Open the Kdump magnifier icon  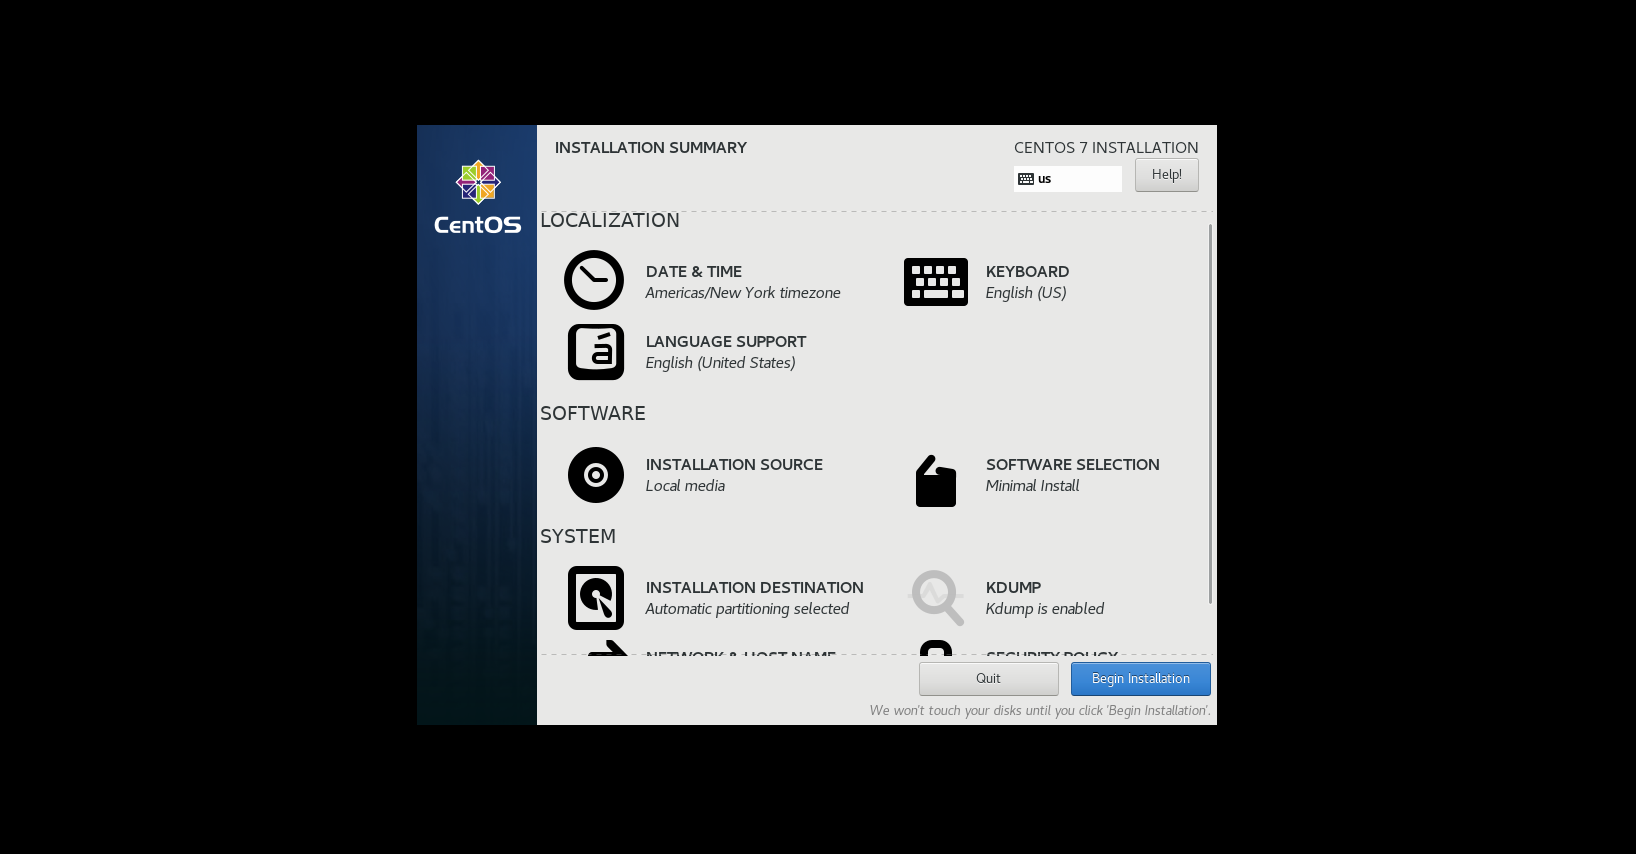point(937,598)
